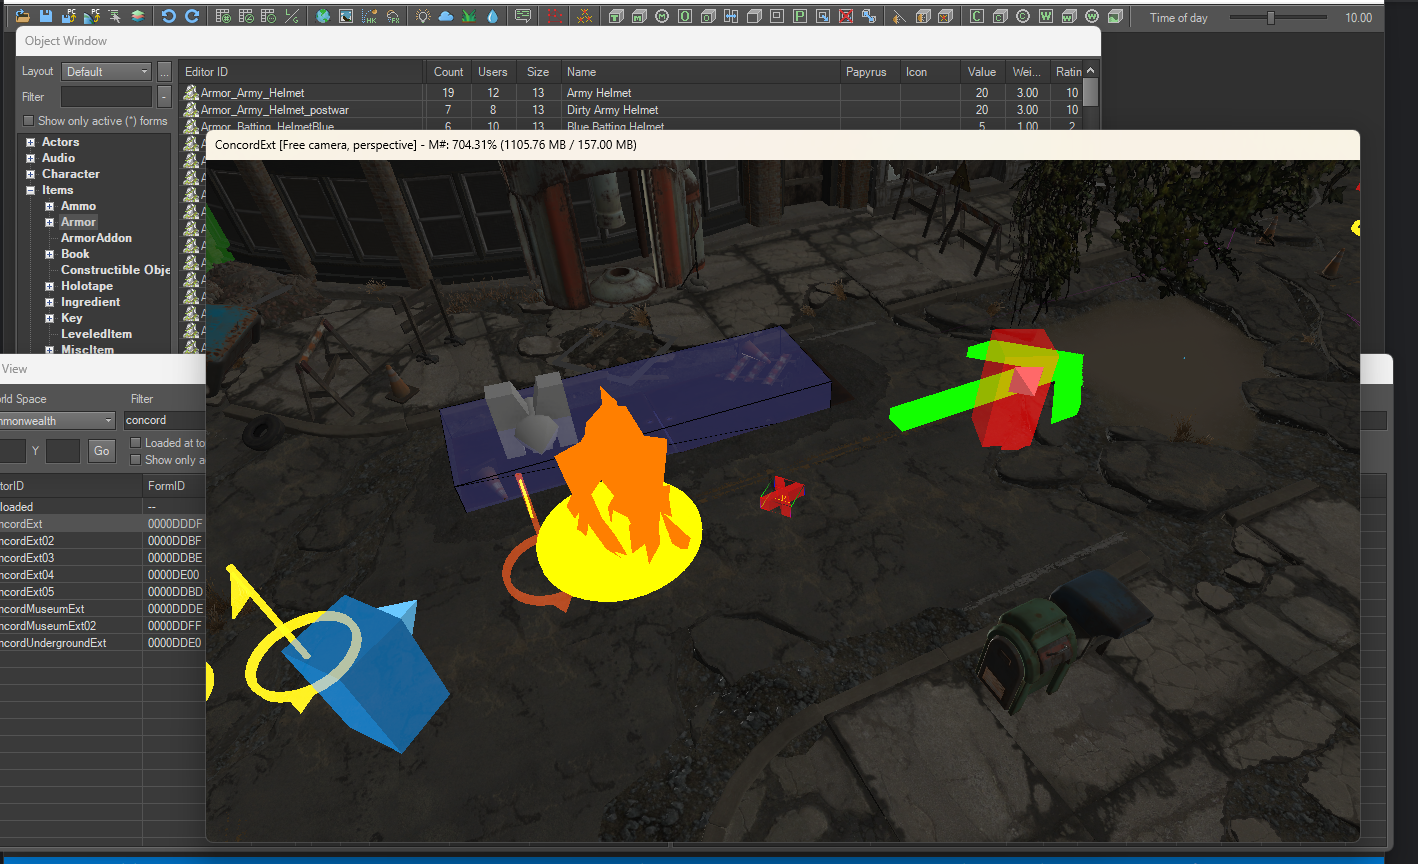1418x864 pixels.
Task: Click the select-arrow with lines icon
Action: pos(115,16)
